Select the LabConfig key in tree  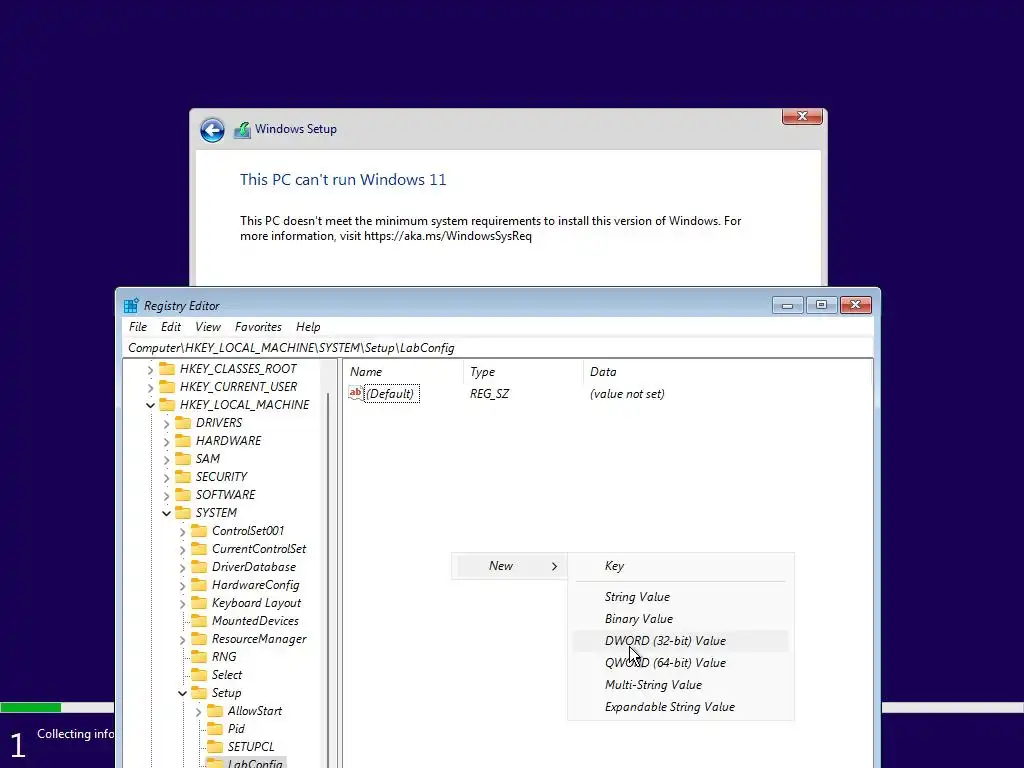click(255, 762)
